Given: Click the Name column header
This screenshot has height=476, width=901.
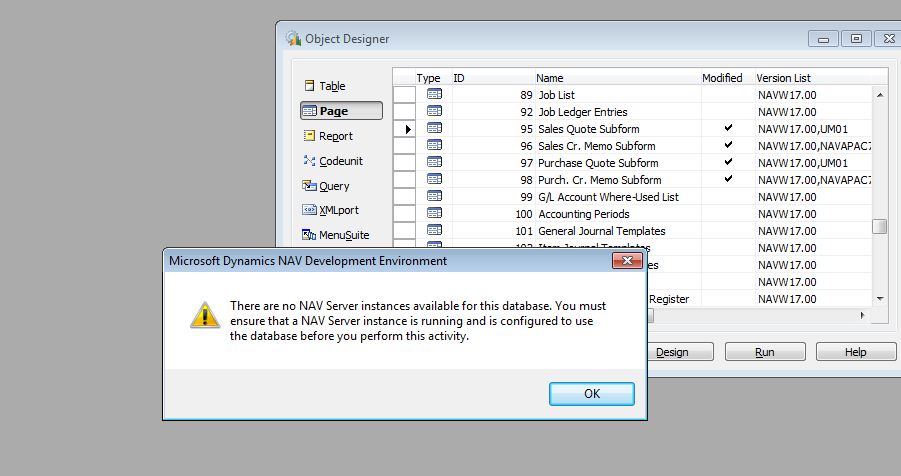Looking at the screenshot, I should point(618,78).
